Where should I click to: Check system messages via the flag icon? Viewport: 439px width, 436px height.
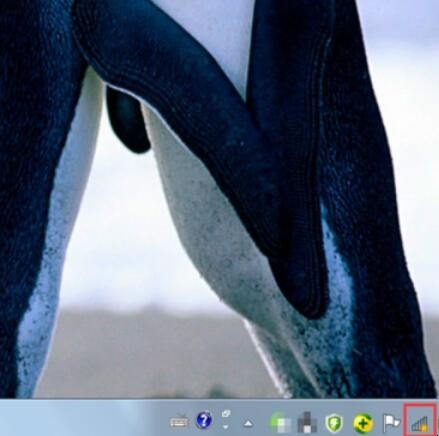pyautogui.click(x=391, y=423)
